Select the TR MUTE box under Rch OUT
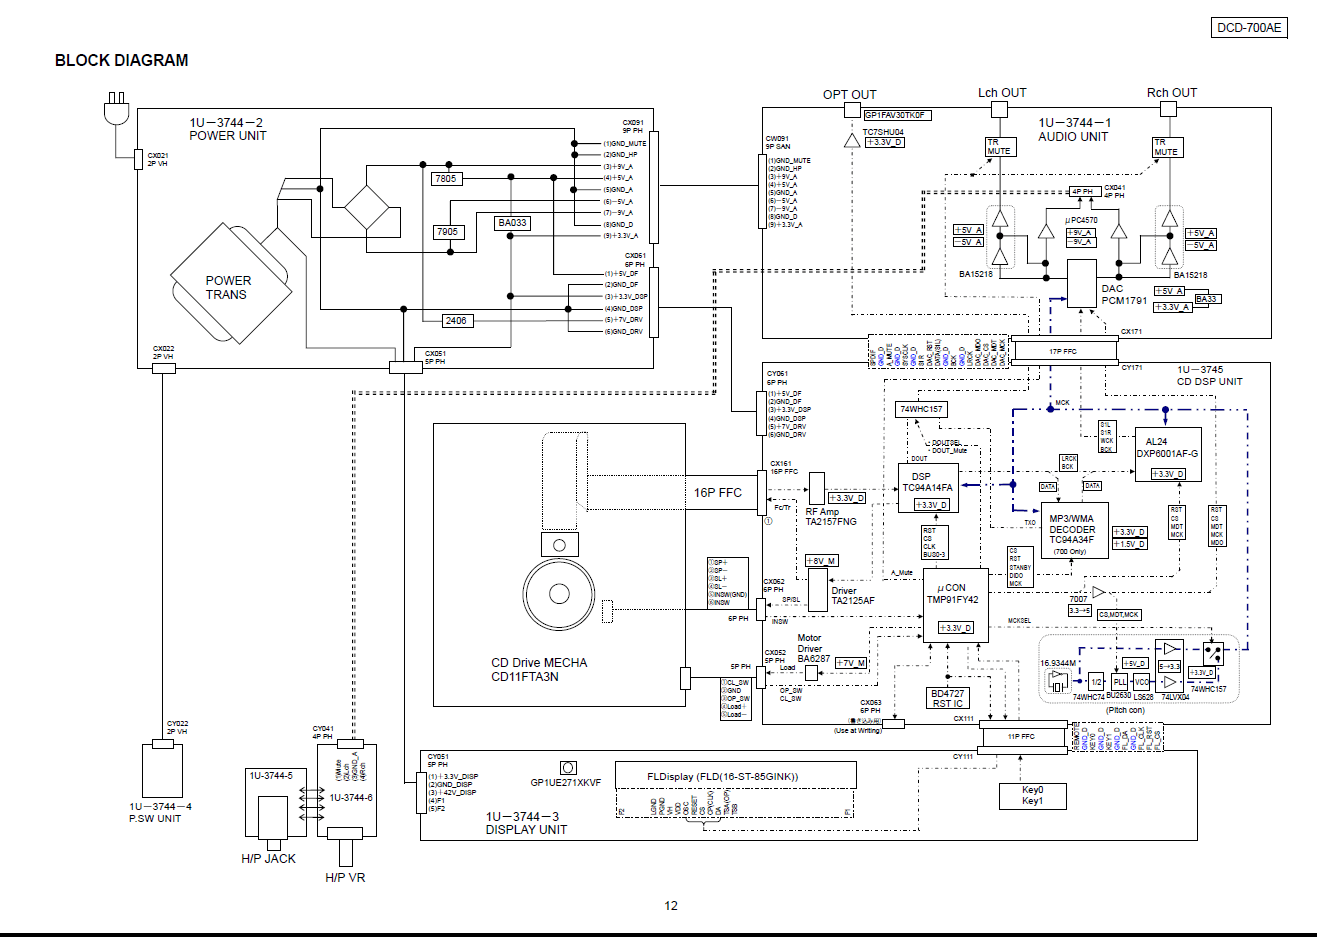This screenshot has height=937, width=1317. (1166, 147)
